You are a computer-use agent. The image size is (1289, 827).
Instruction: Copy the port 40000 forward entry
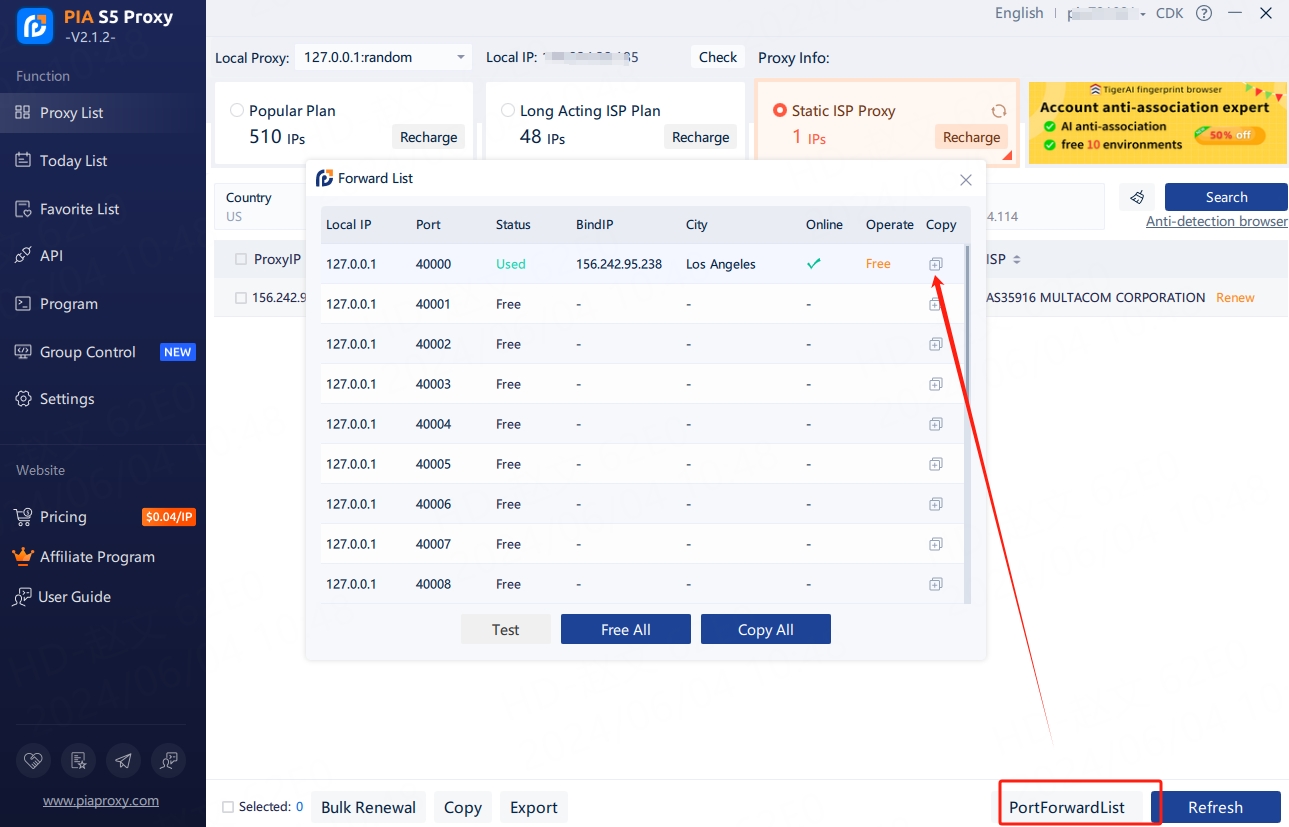click(936, 264)
